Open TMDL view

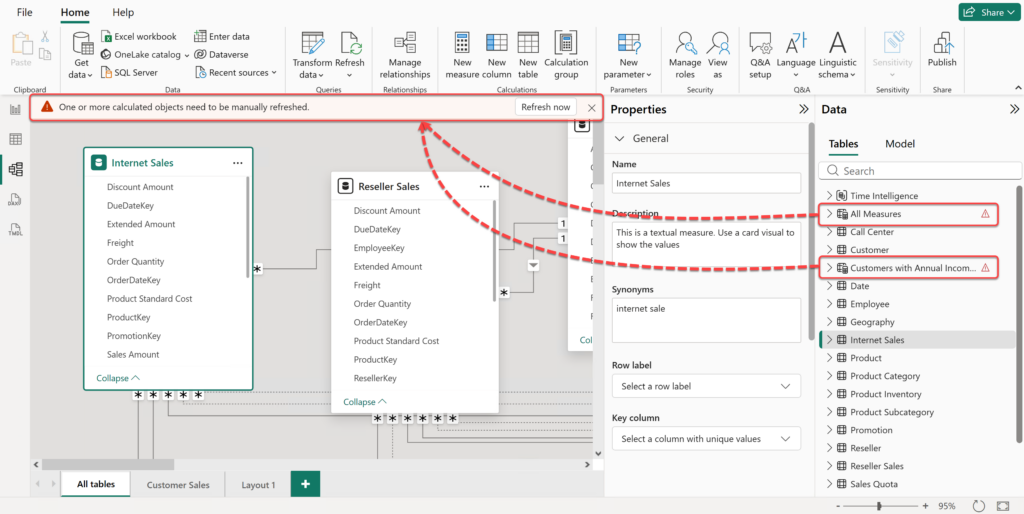coord(15,229)
